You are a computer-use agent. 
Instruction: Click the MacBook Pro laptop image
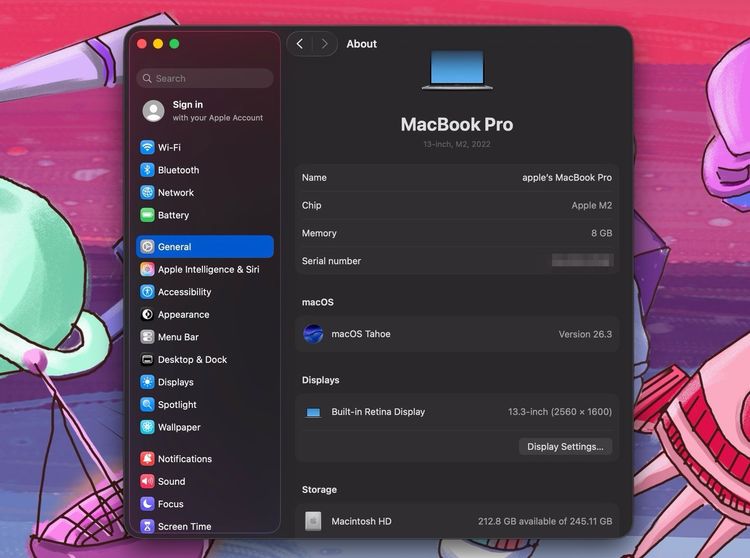pos(457,70)
